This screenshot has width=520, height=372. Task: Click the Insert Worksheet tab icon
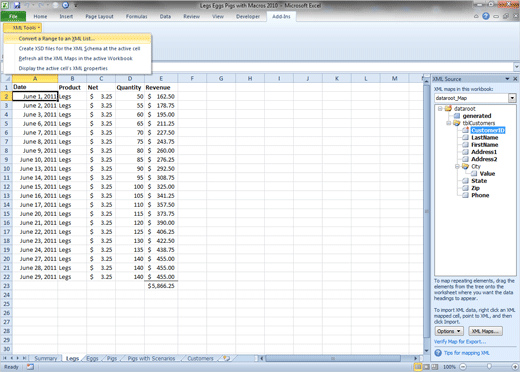pyautogui.click(x=227, y=358)
